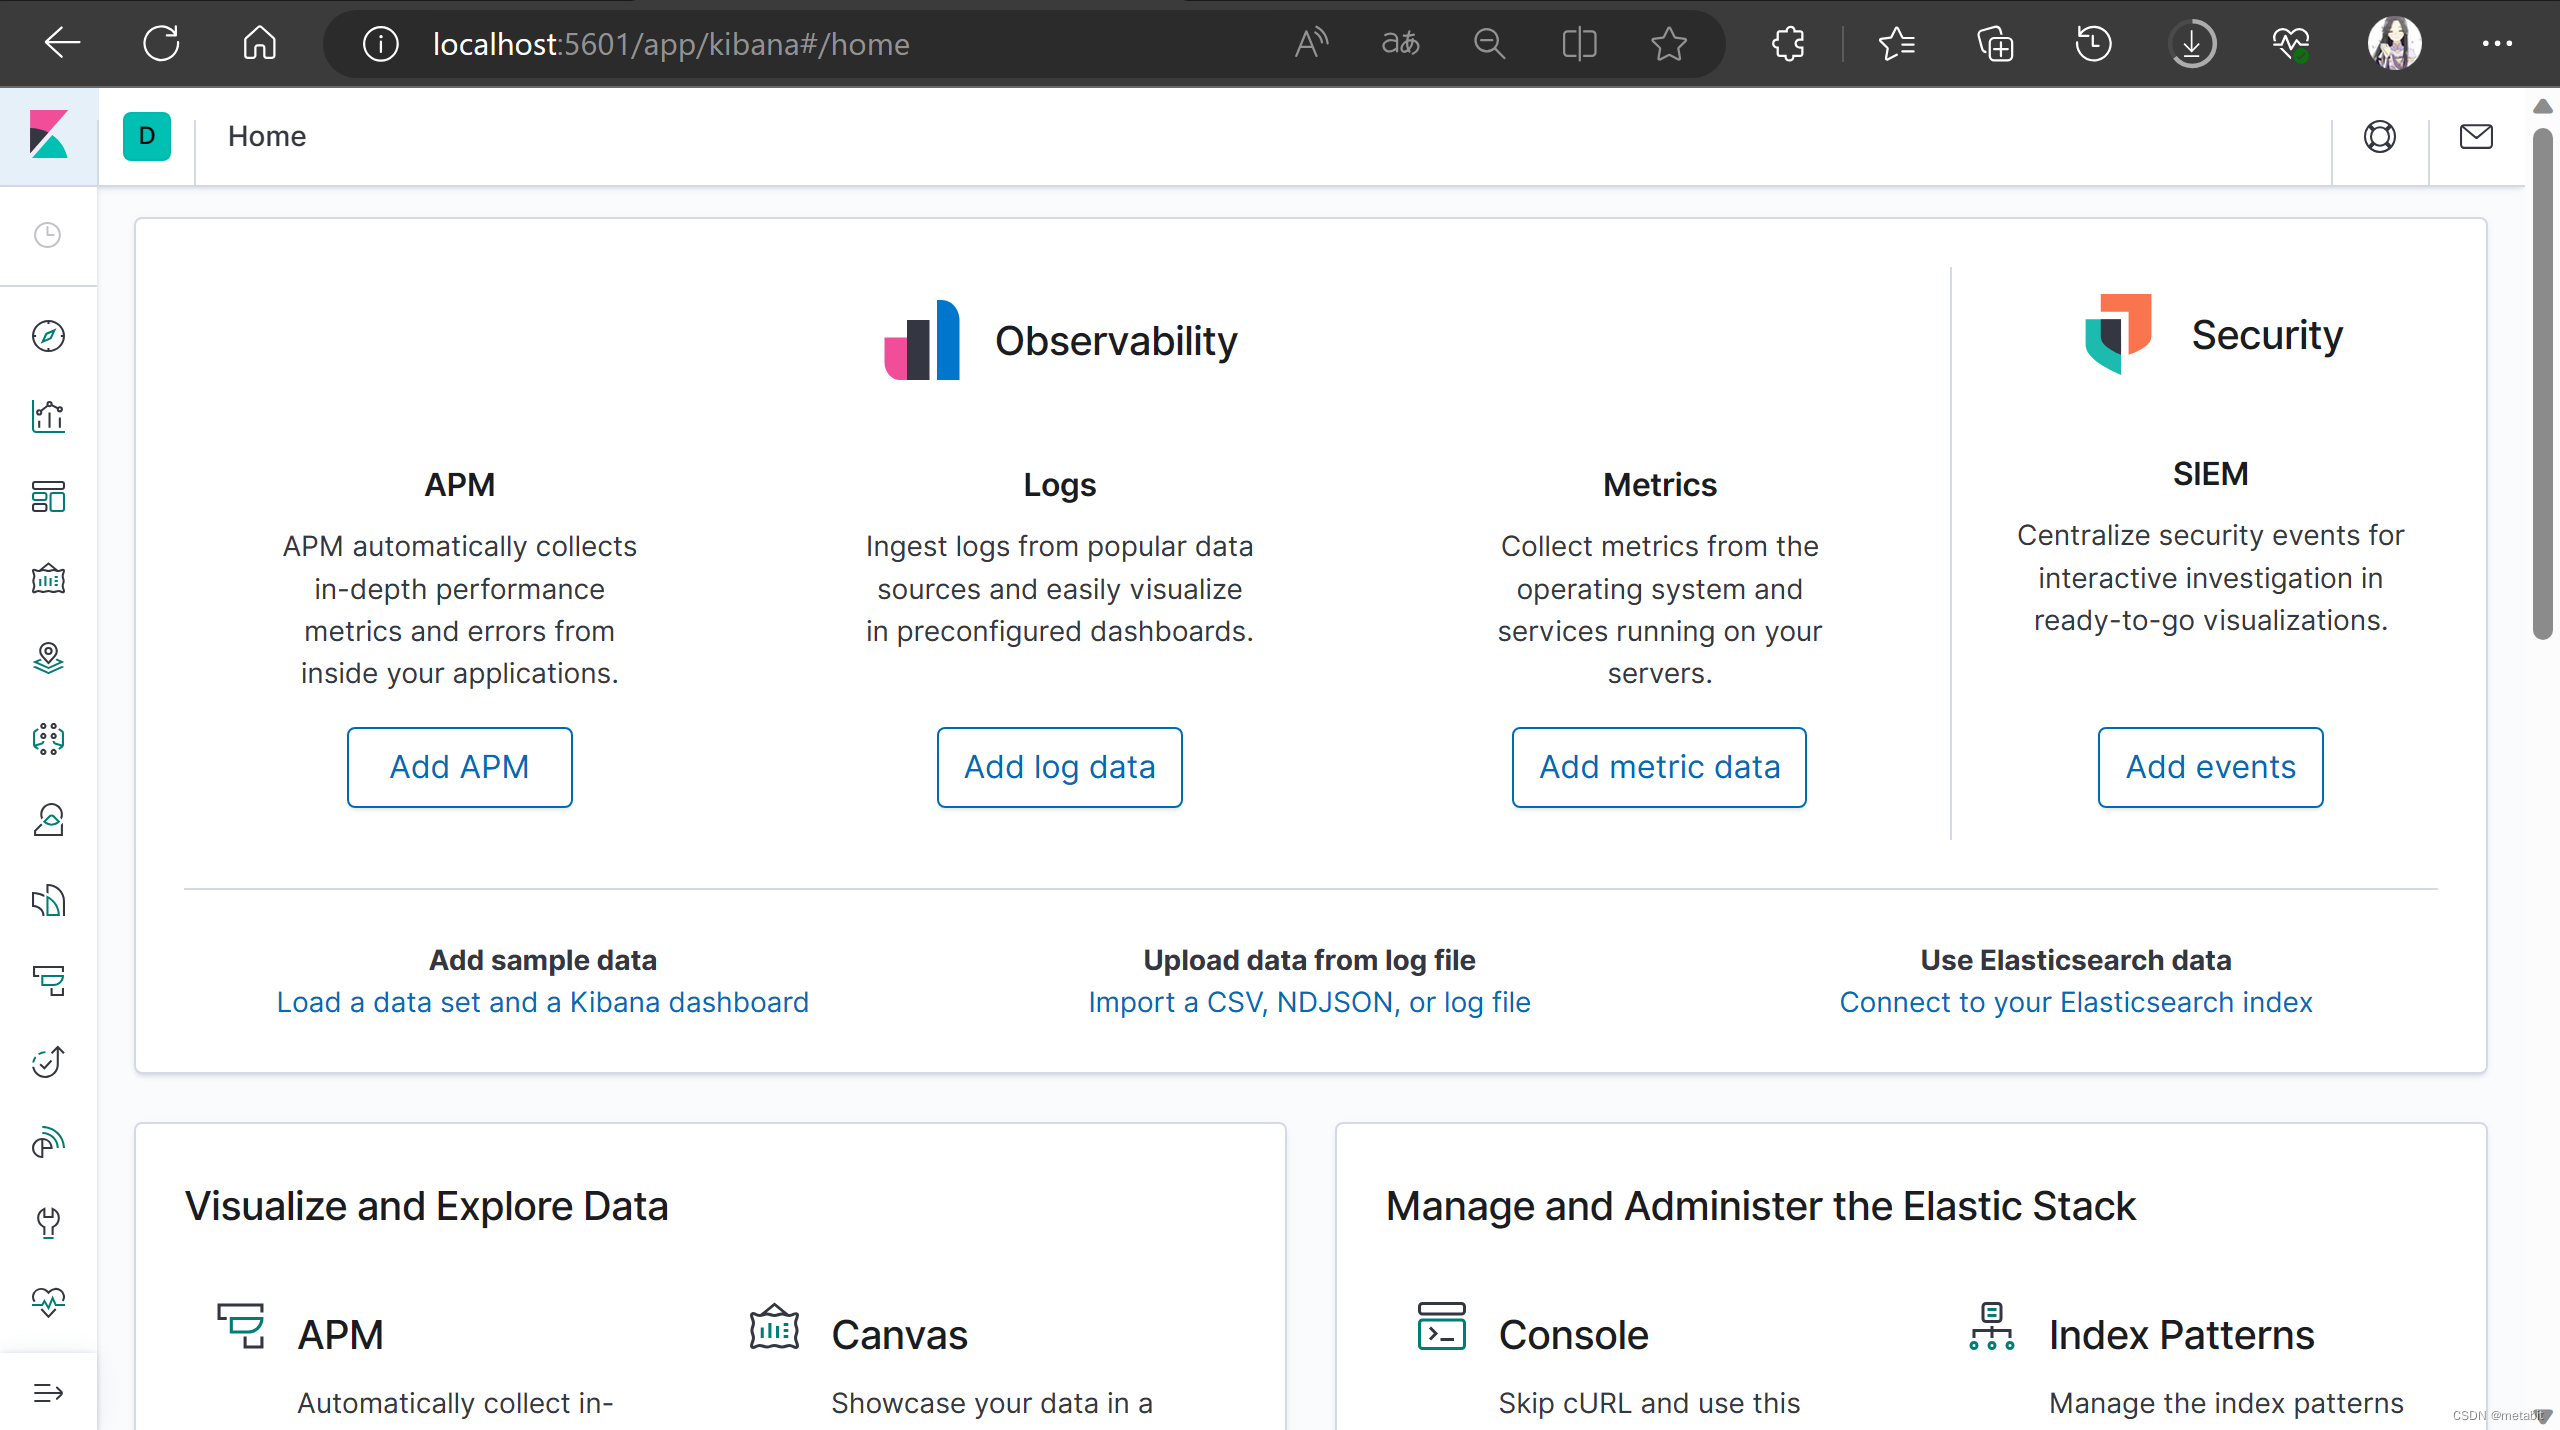This screenshot has height=1430, width=2560.
Task: Open the Console card in Manage section
Action: 1573,1335
